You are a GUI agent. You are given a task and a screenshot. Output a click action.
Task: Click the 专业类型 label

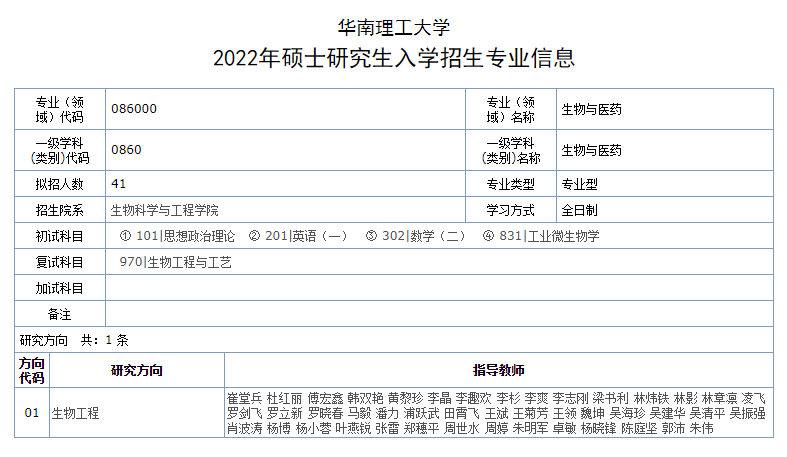click(x=510, y=184)
